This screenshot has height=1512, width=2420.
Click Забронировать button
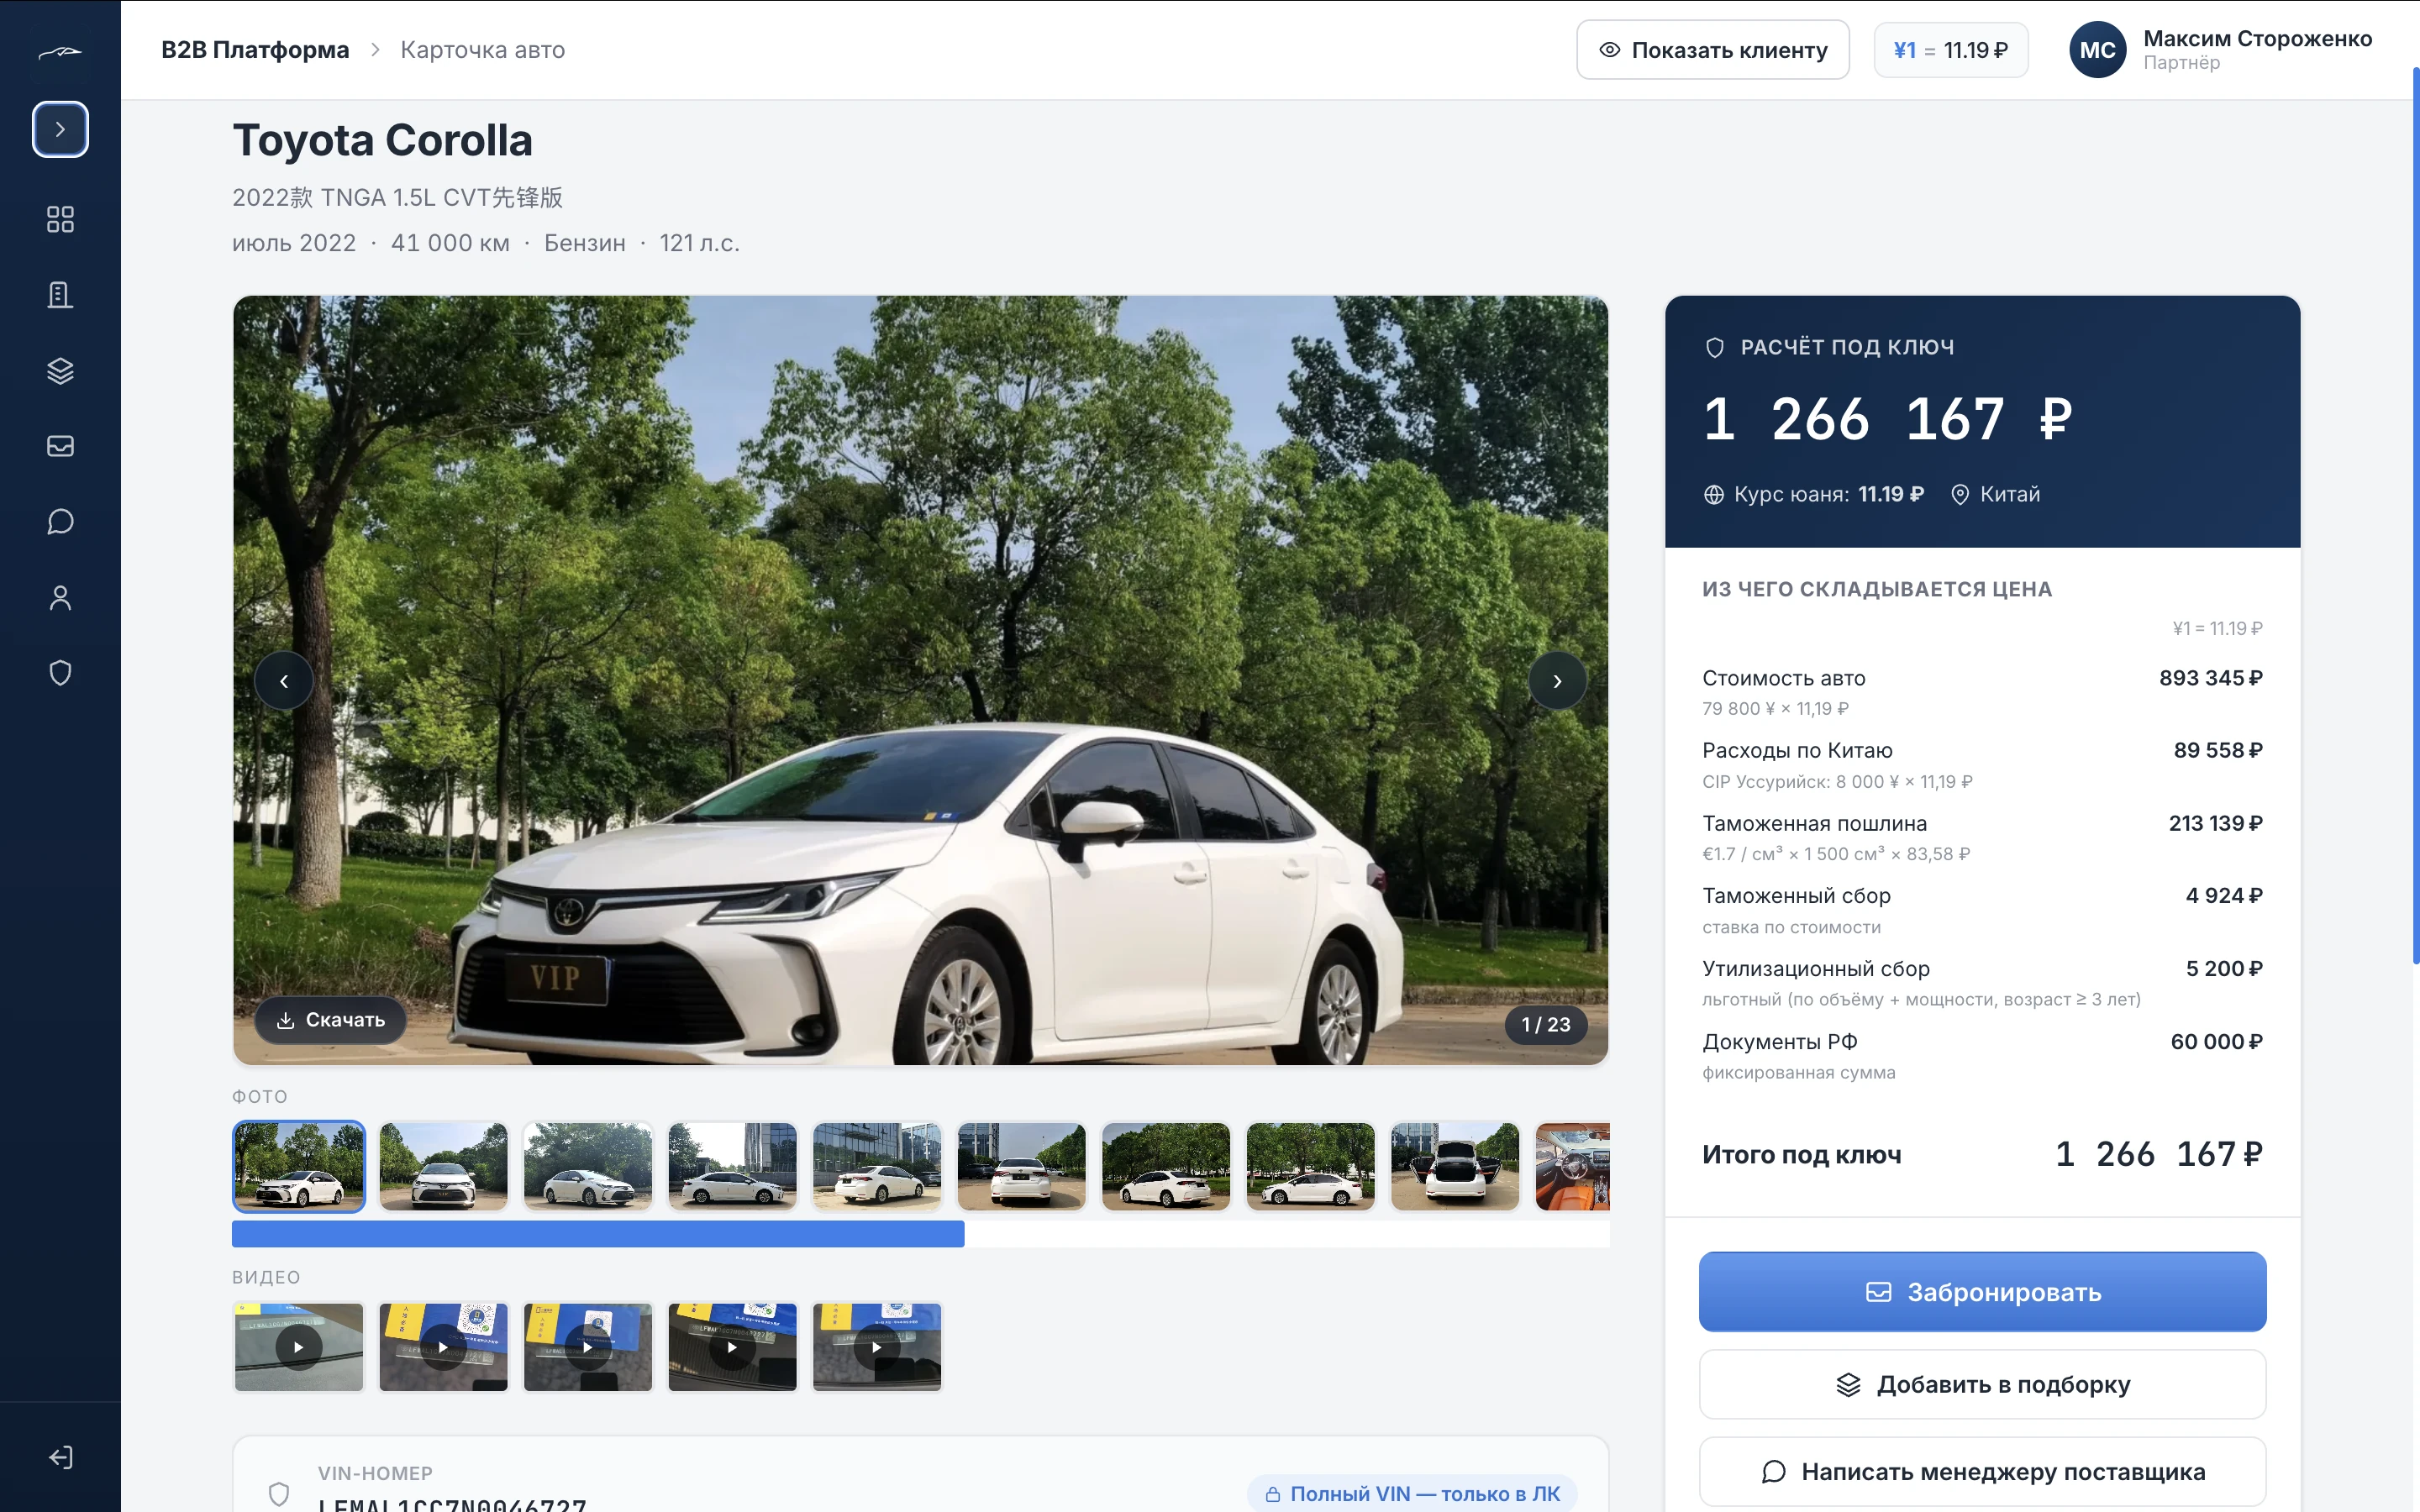(x=1982, y=1292)
